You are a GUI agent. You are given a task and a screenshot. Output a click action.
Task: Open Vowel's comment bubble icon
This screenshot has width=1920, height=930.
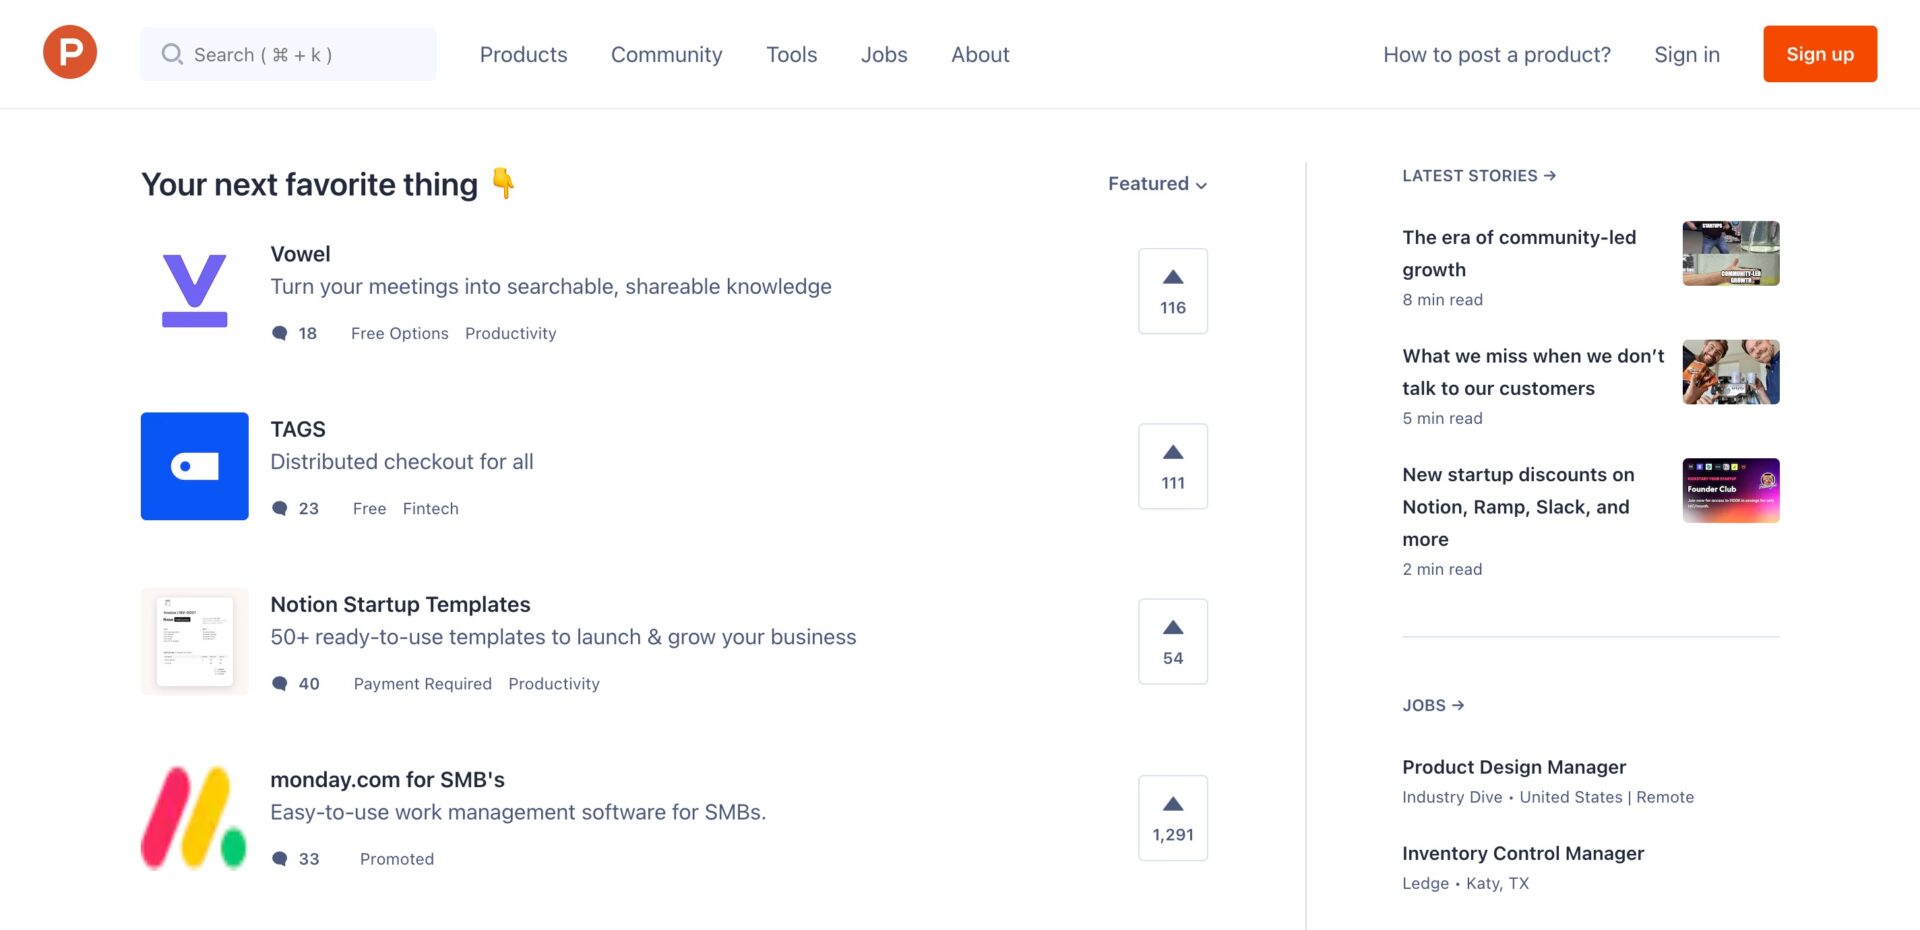point(280,333)
